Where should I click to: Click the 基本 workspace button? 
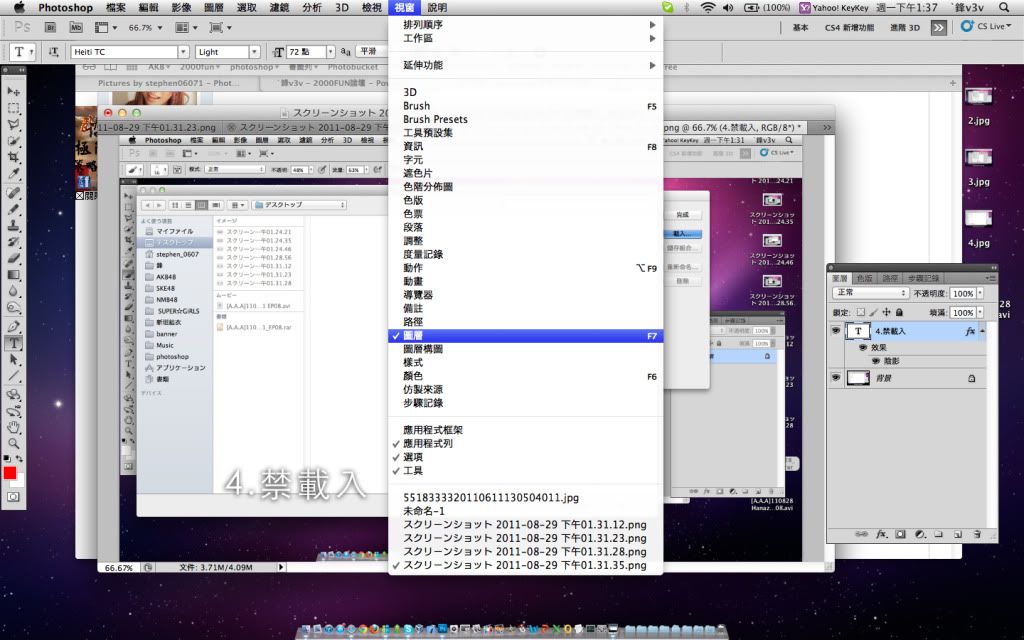pos(800,28)
